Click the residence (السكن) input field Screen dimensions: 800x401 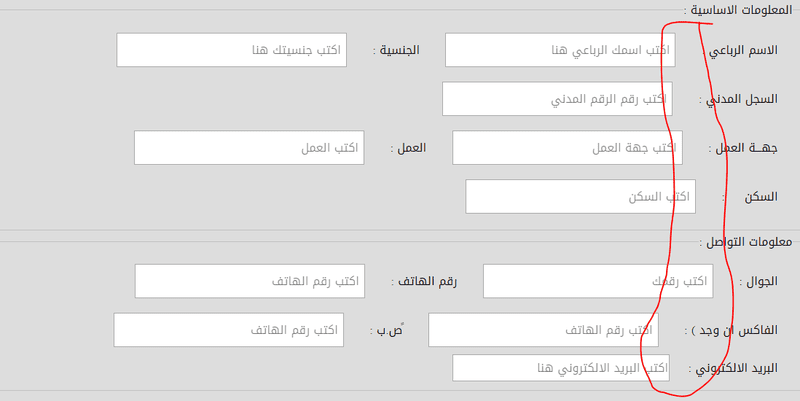pos(580,197)
